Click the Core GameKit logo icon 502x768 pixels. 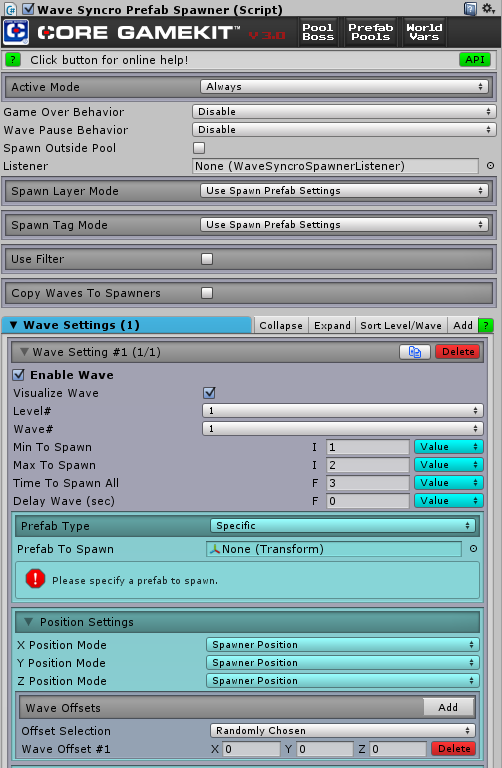(x=16, y=32)
